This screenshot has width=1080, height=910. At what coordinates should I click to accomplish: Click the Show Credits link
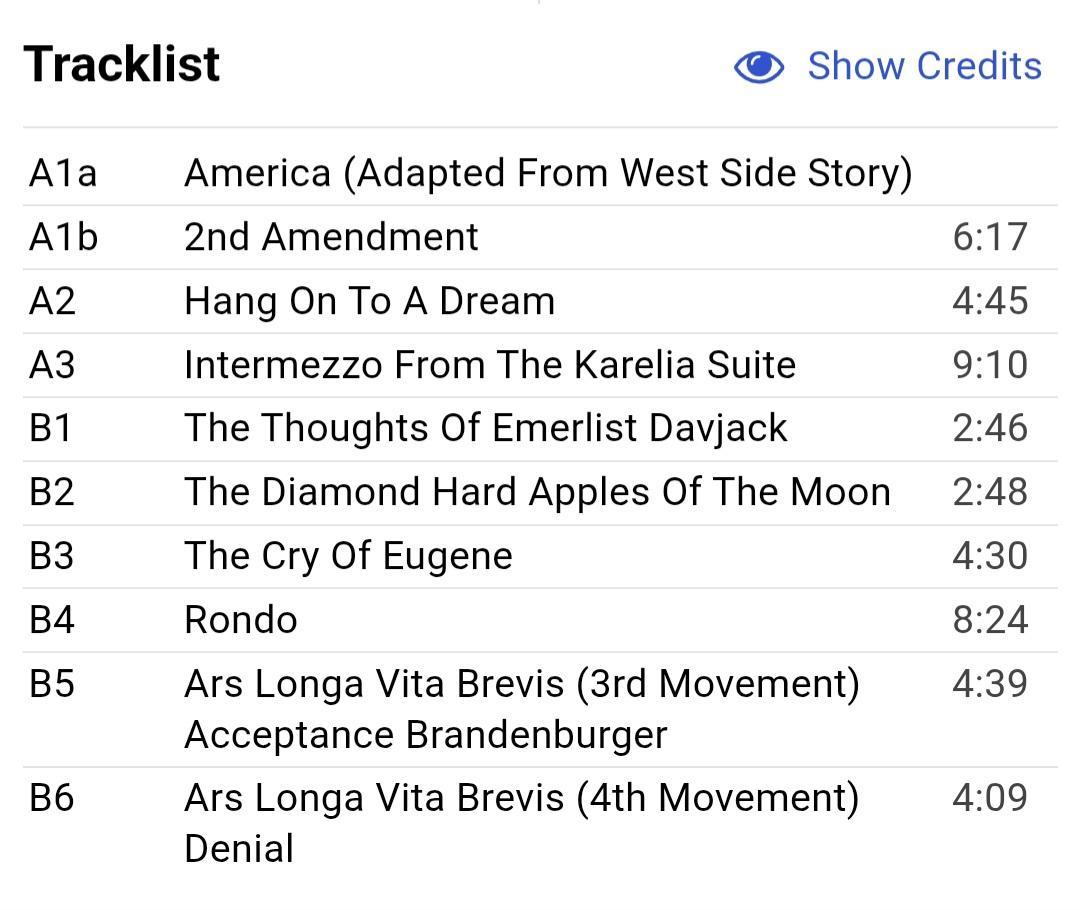point(924,66)
